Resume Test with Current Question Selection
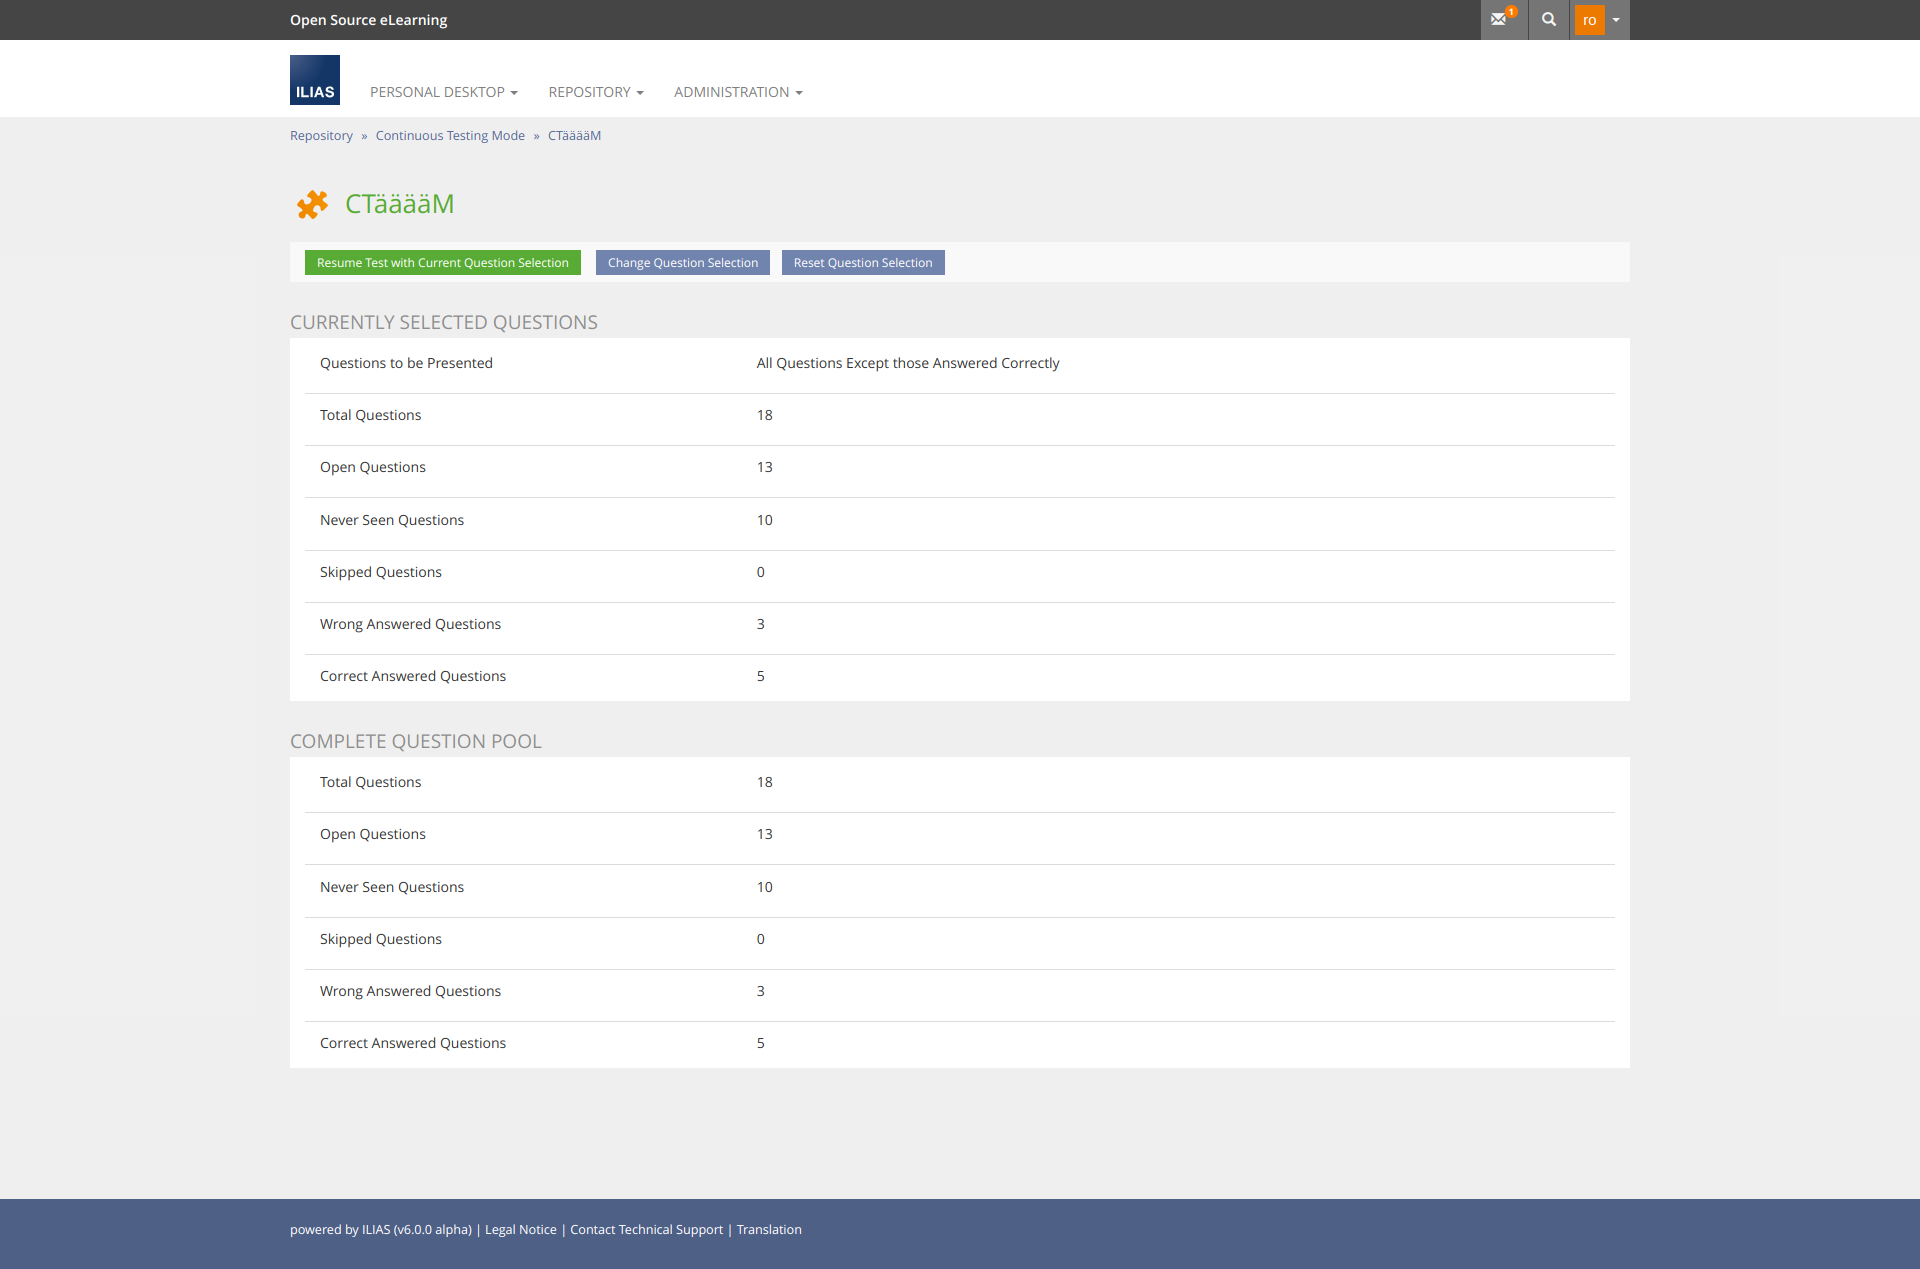The height and width of the screenshot is (1269, 1920). tap(442, 263)
